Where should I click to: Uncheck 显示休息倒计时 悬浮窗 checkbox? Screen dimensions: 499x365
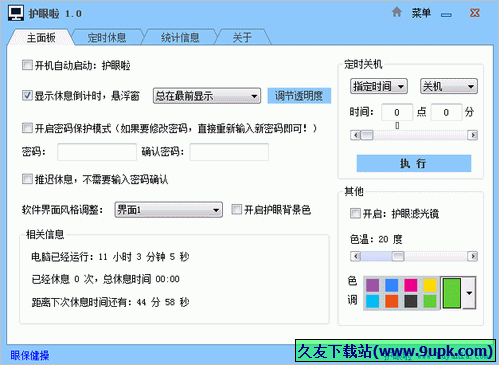pos(27,96)
